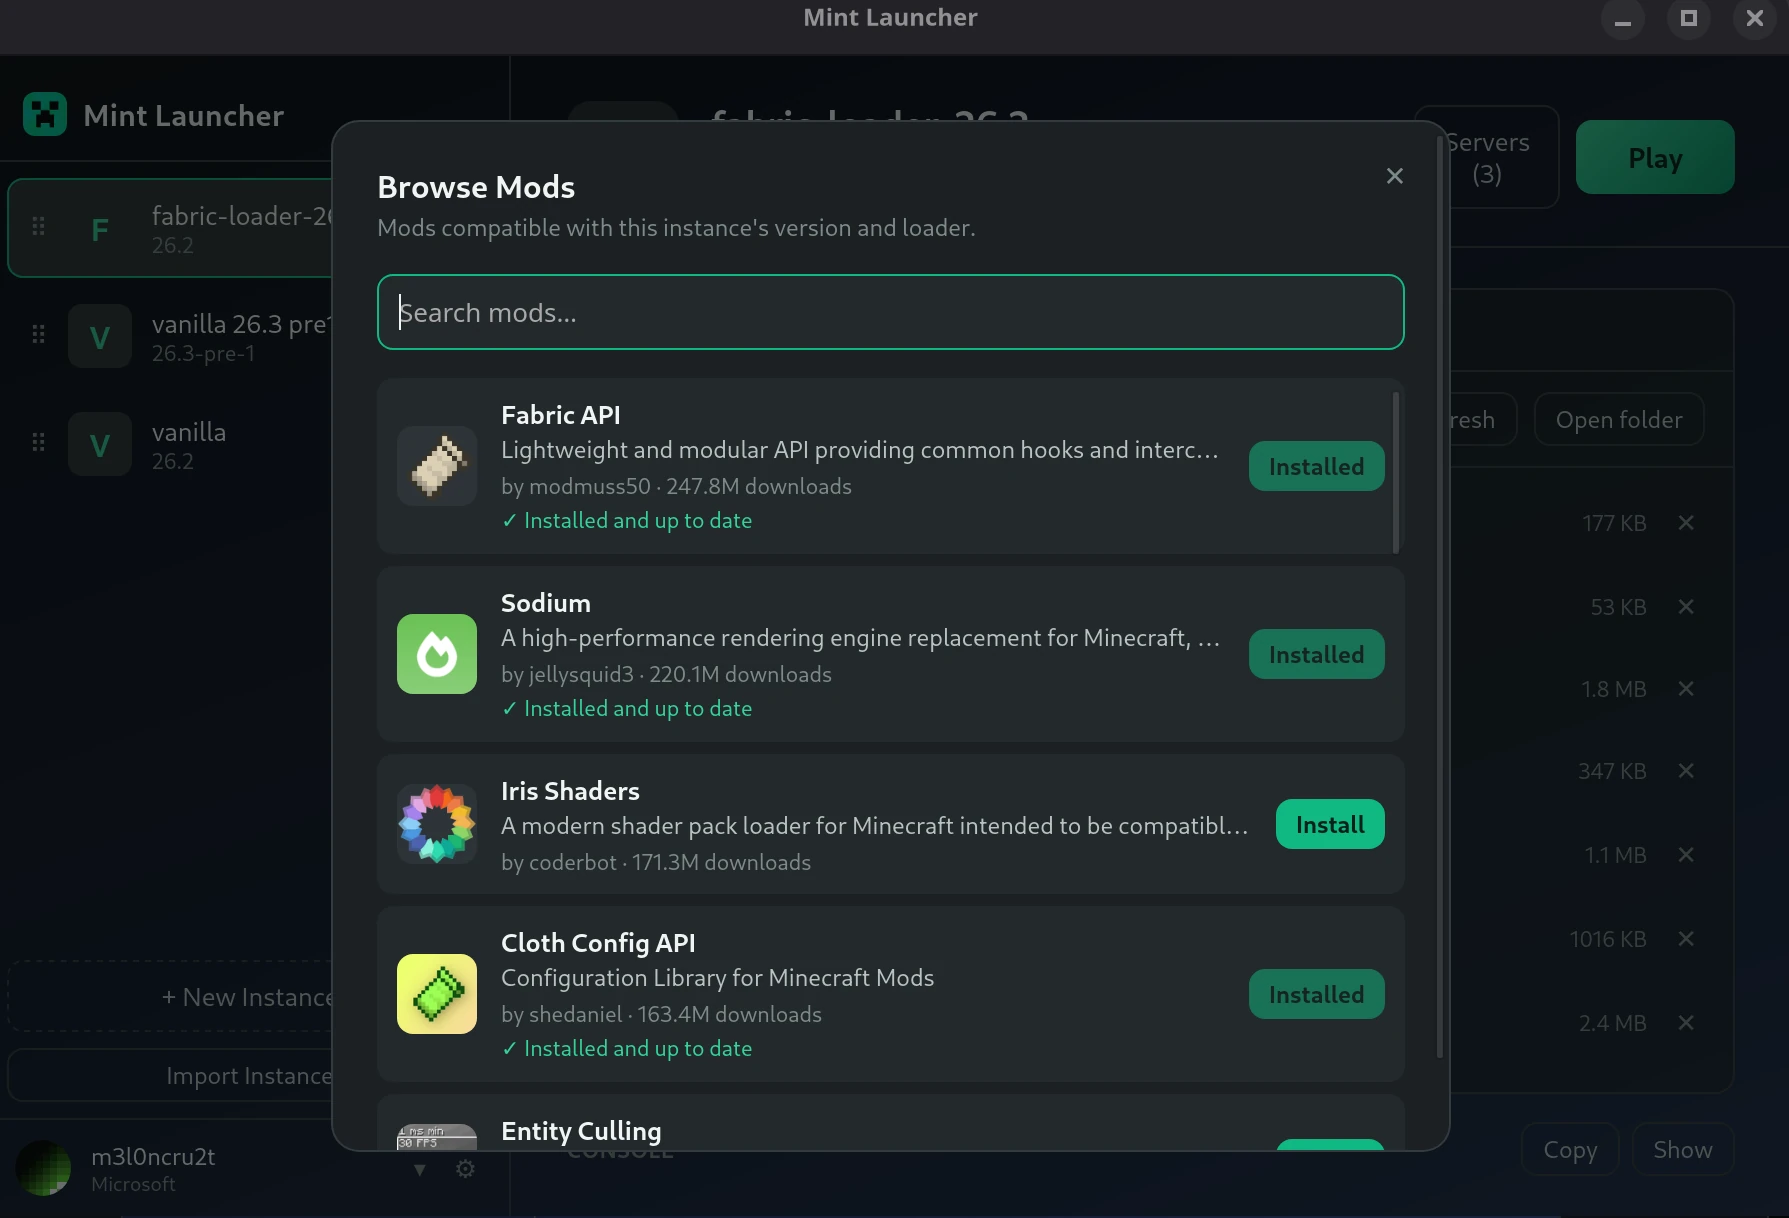Remove the 1.8 MB mod entry

point(1686,689)
